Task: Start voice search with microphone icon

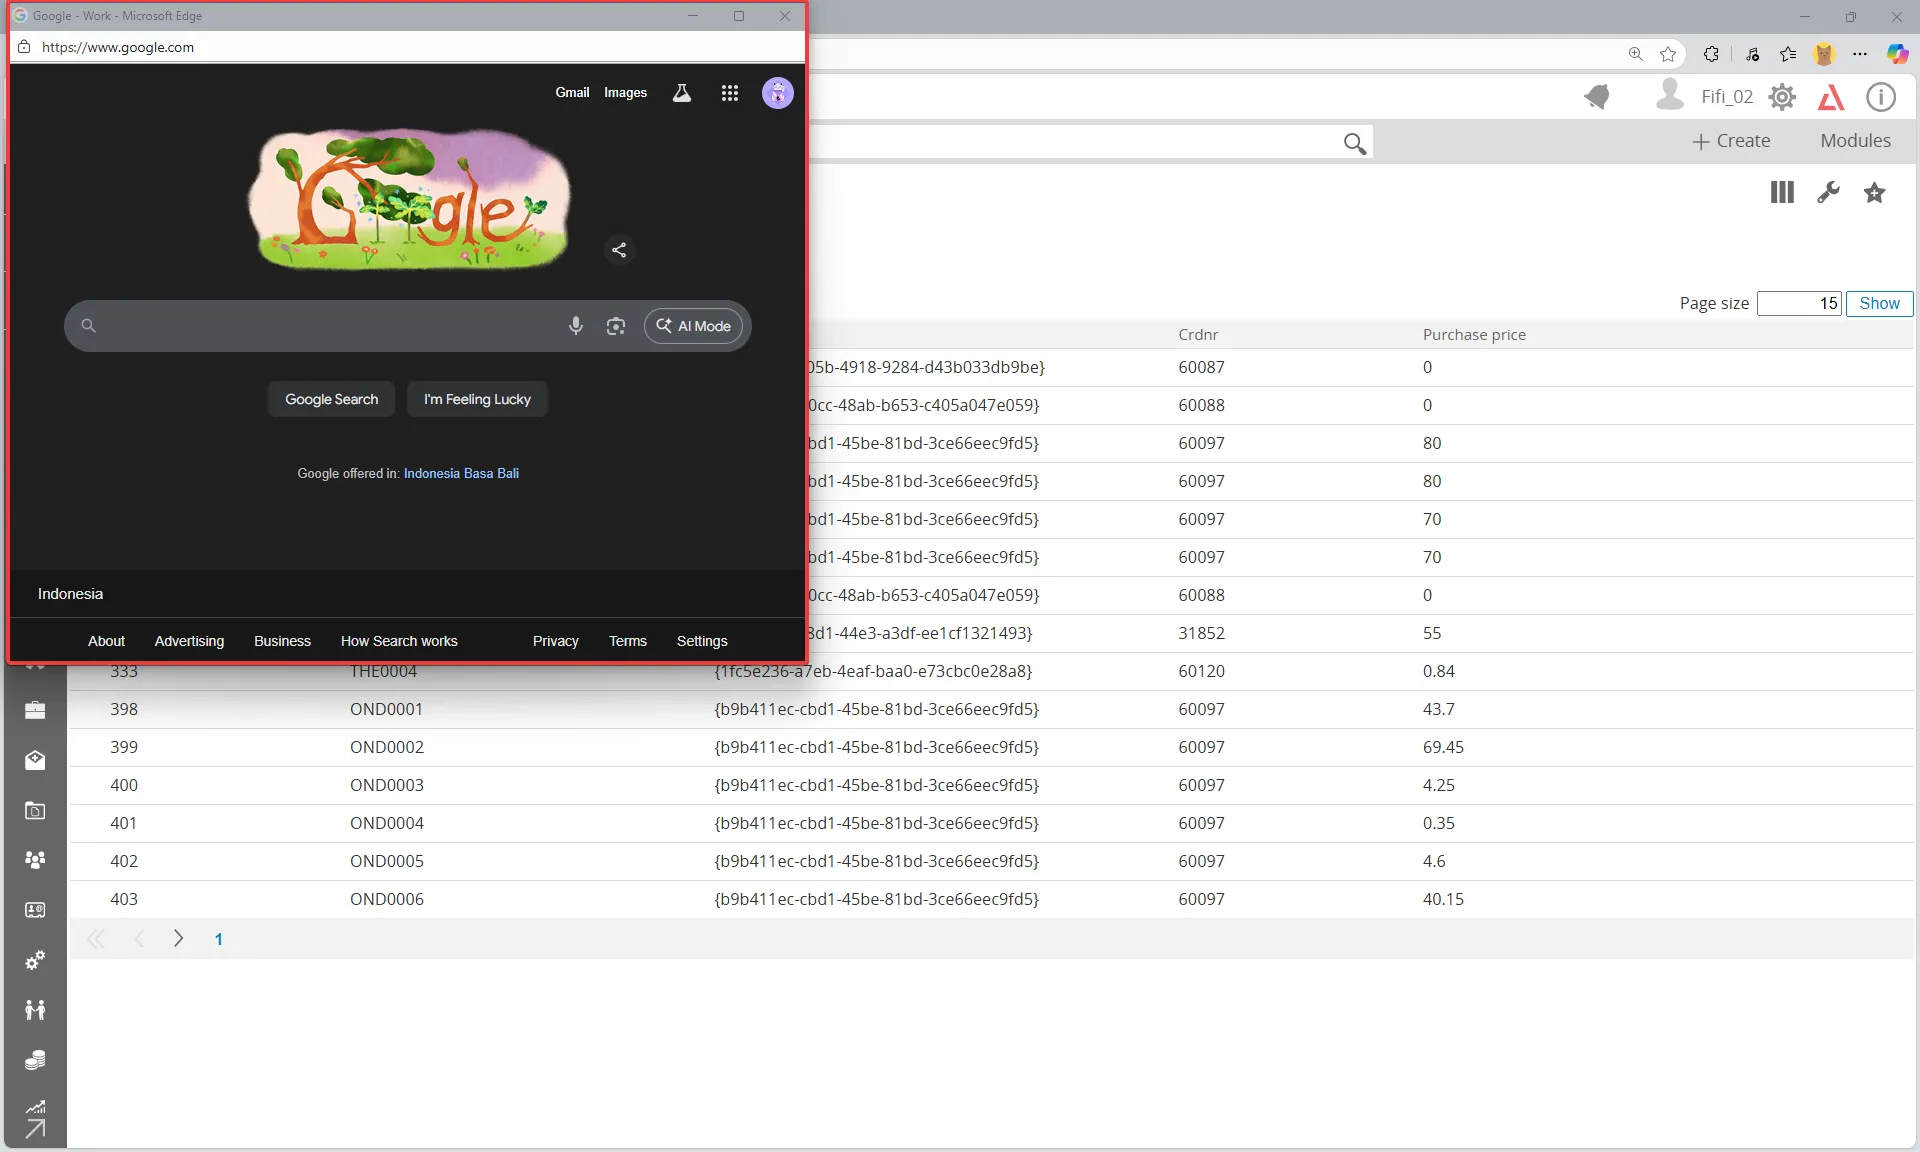Action: [576, 326]
